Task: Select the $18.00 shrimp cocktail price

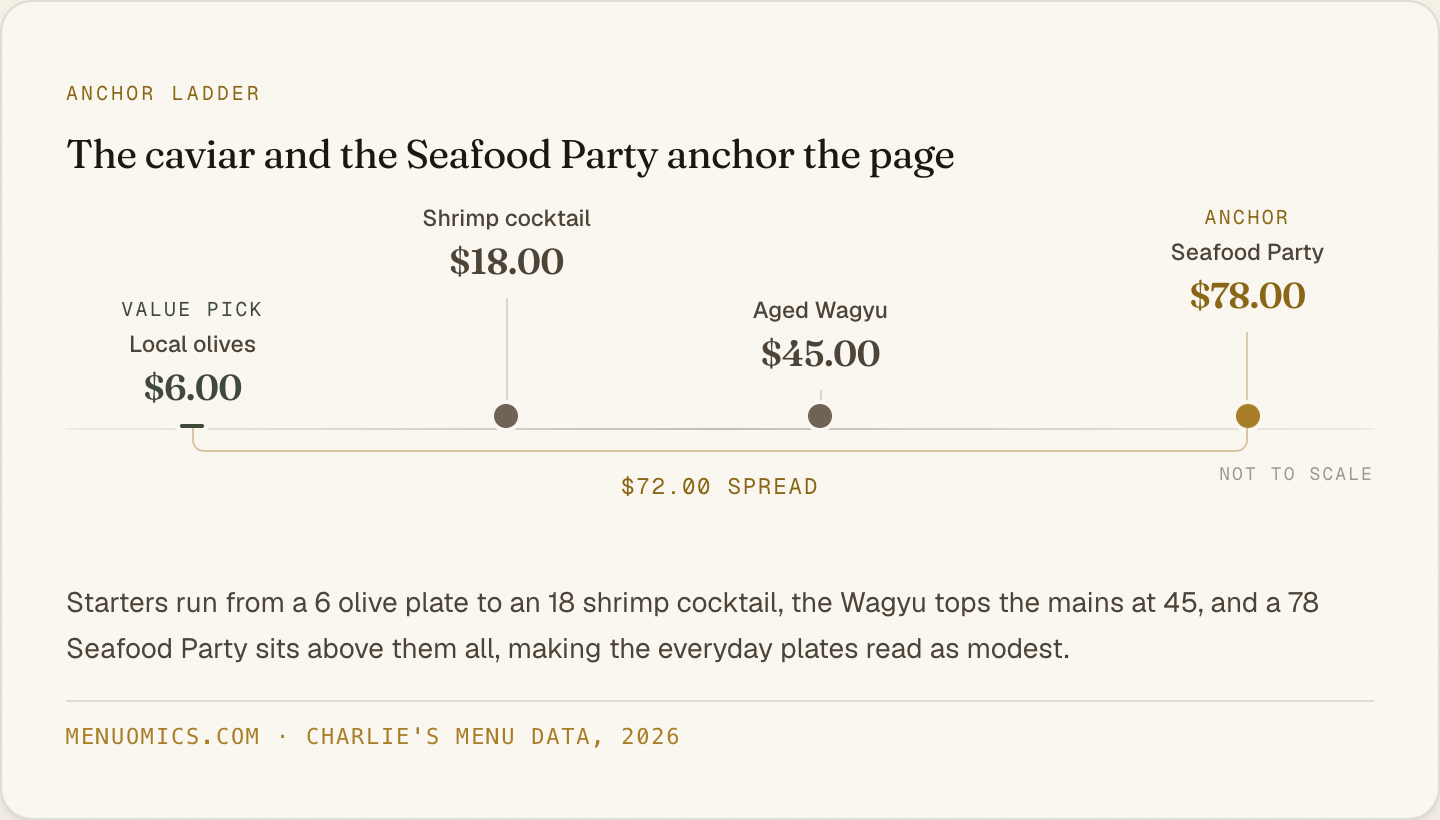Action: (x=506, y=262)
